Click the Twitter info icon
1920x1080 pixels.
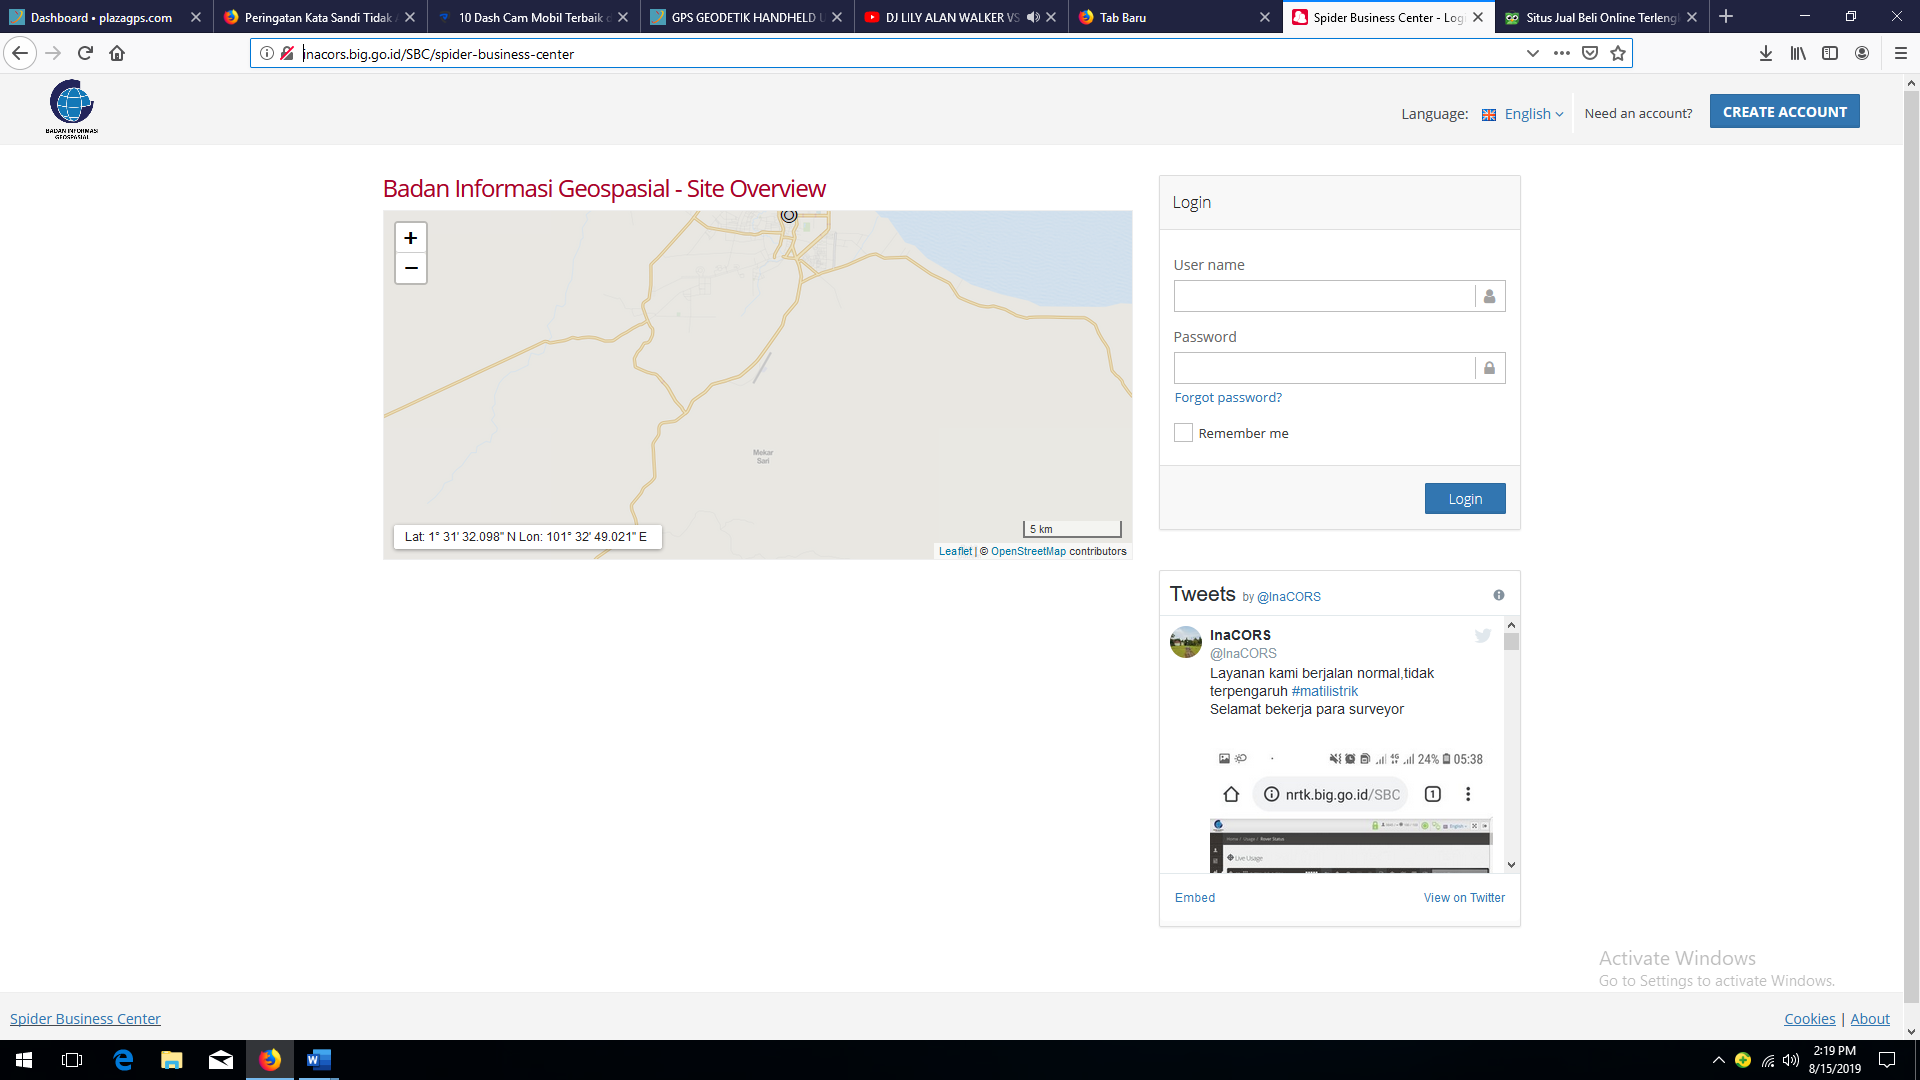(x=1498, y=595)
